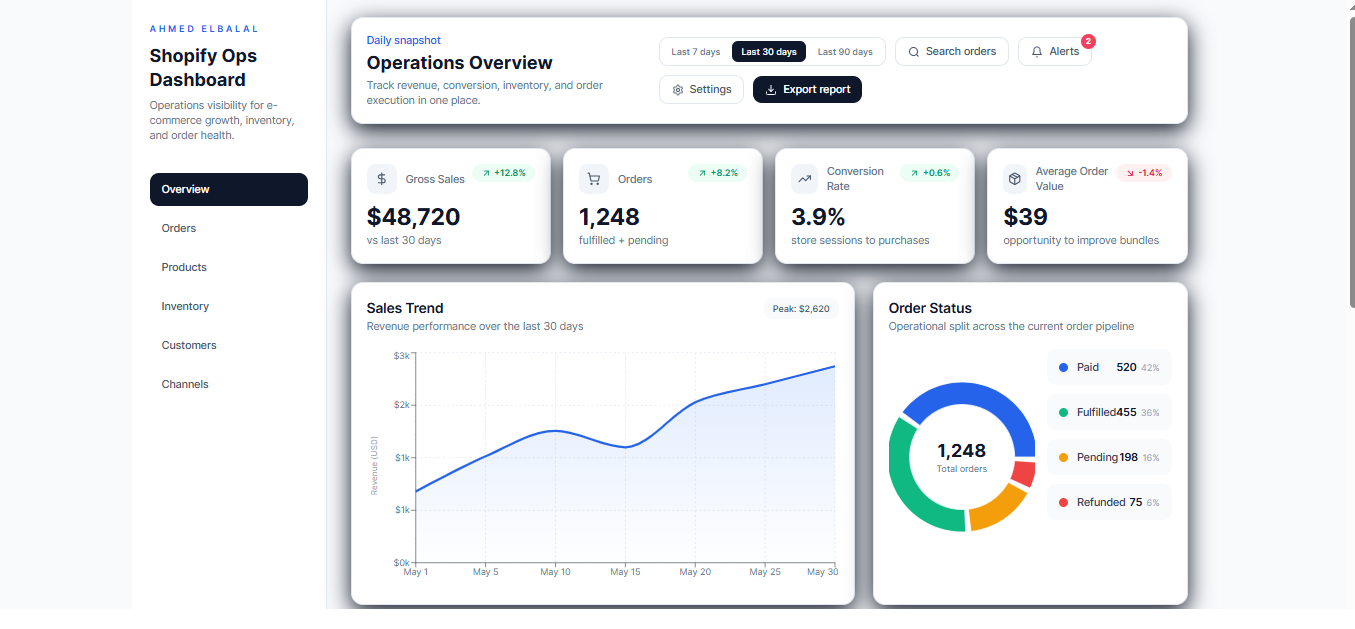Switch to the Last 7 days tab
Viewport: 1355px width, 629px height.
(x=696, y=51)
